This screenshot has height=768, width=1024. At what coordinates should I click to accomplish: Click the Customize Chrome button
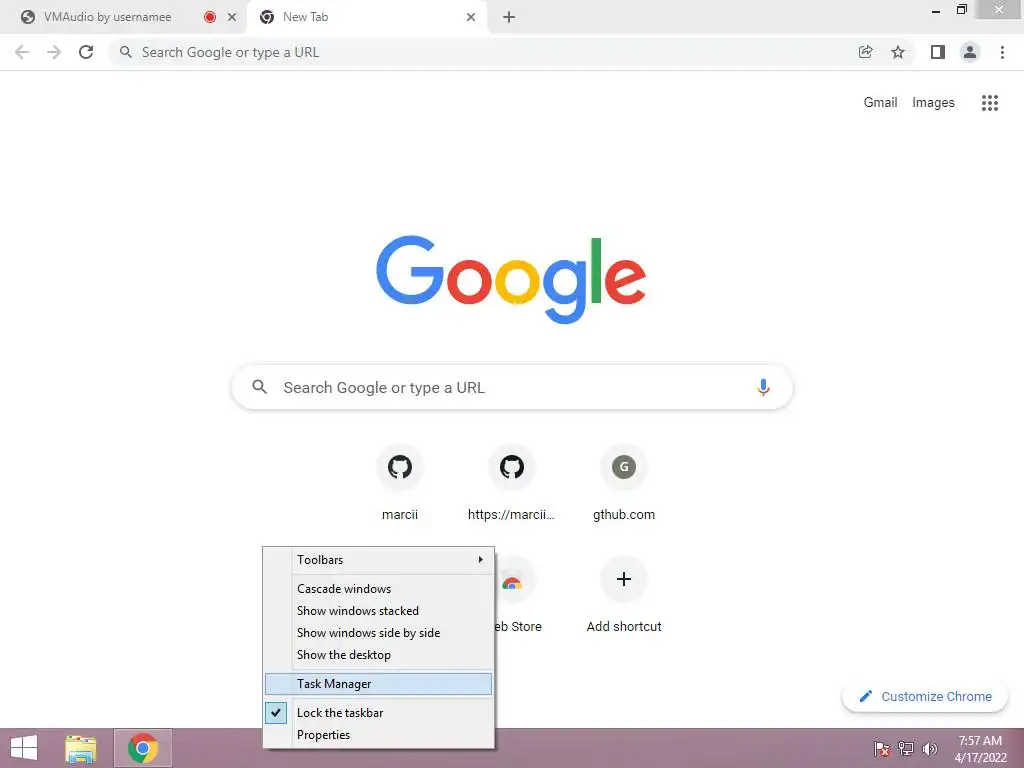tap(925, 696)
